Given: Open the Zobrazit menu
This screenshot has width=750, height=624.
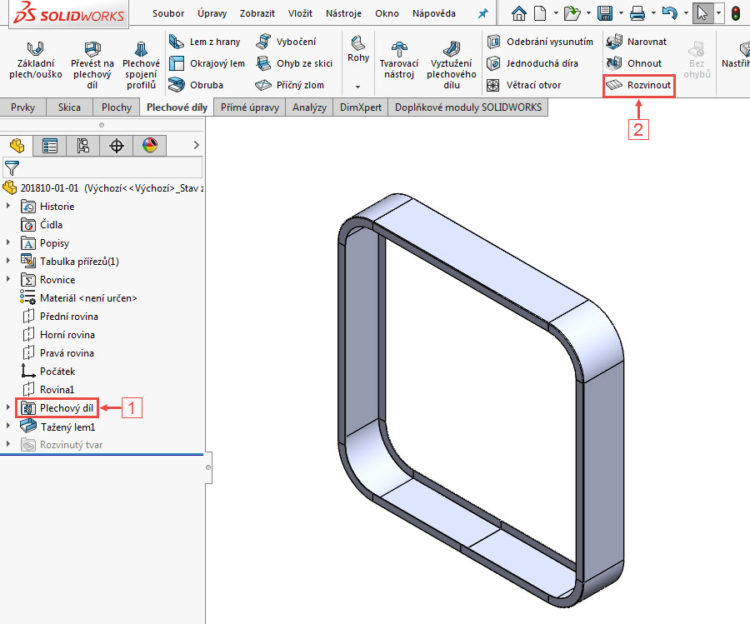Looking at the screenshot, I should pos(257,13).
